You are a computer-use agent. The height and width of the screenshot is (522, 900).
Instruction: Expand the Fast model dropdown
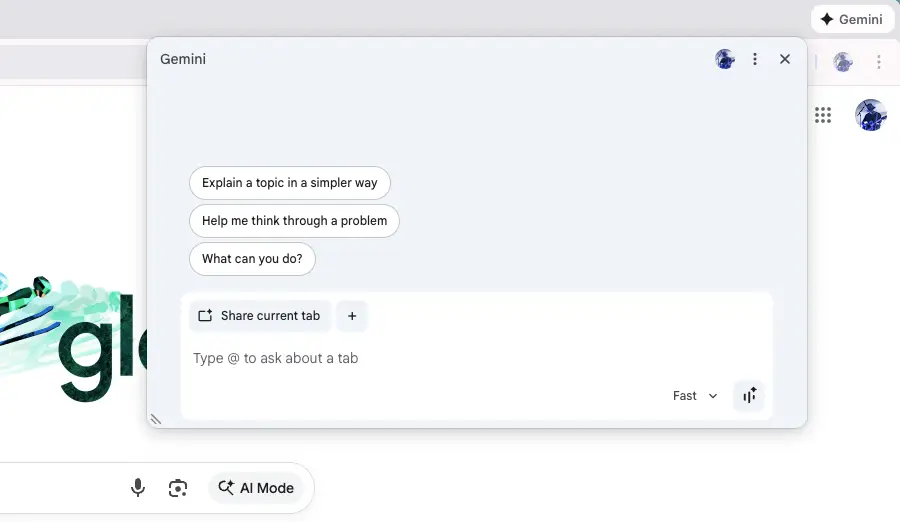pyautogui.click(x=695, y=396)
